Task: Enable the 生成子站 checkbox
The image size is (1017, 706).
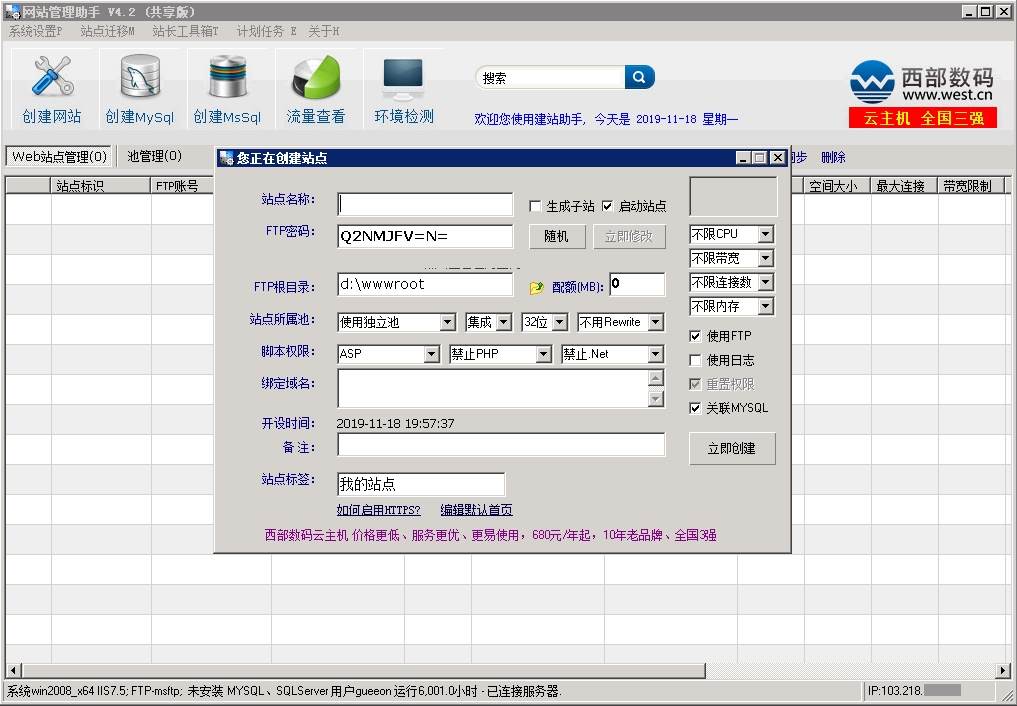Action: click(x=535, y=207)
